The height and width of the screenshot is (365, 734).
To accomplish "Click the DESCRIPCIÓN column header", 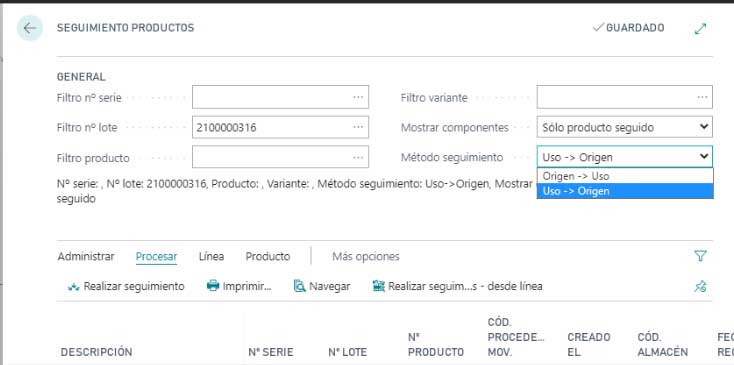I will pyautogui.click(x=96, y=352).
